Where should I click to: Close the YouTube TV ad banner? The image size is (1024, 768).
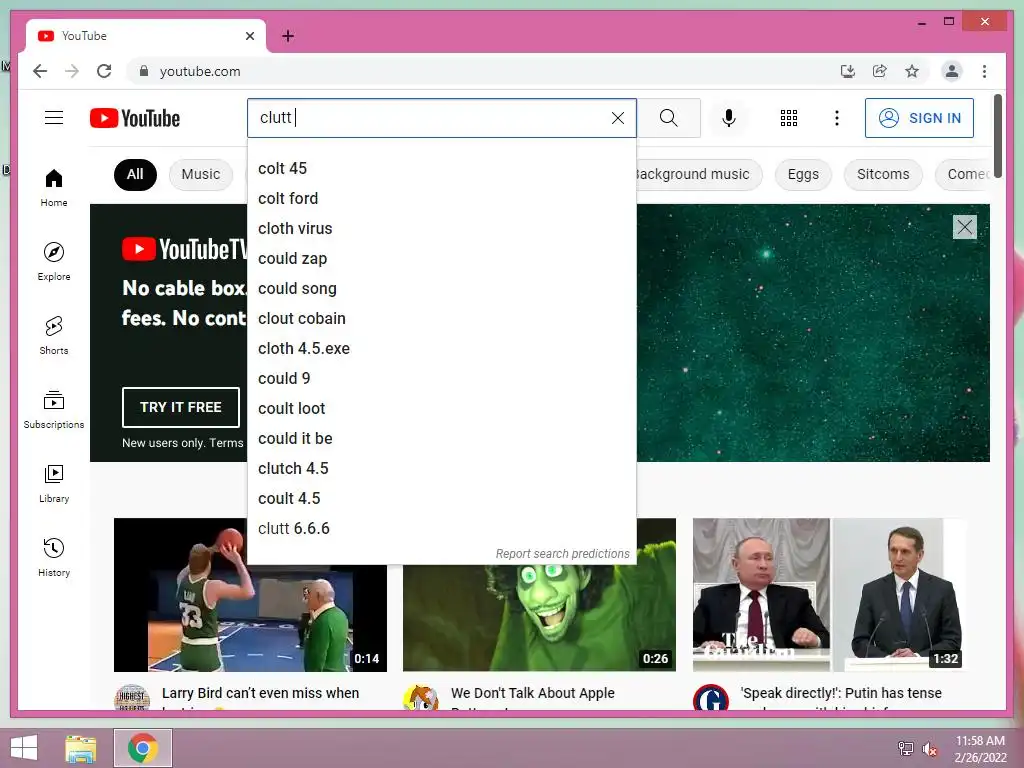point(965,227)
